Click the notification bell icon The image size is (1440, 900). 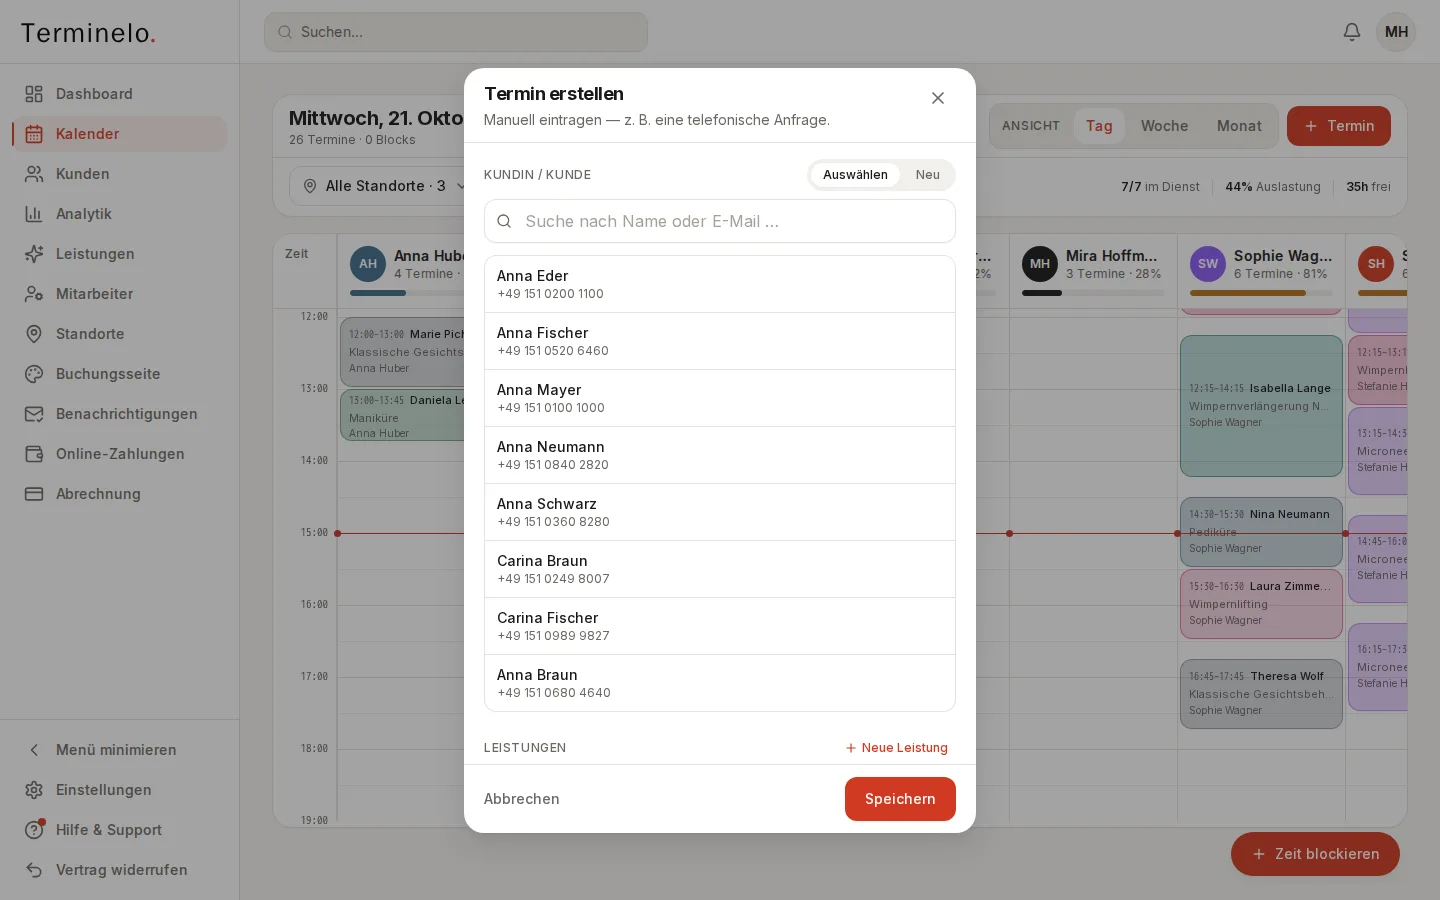(x=1352, y=32)
